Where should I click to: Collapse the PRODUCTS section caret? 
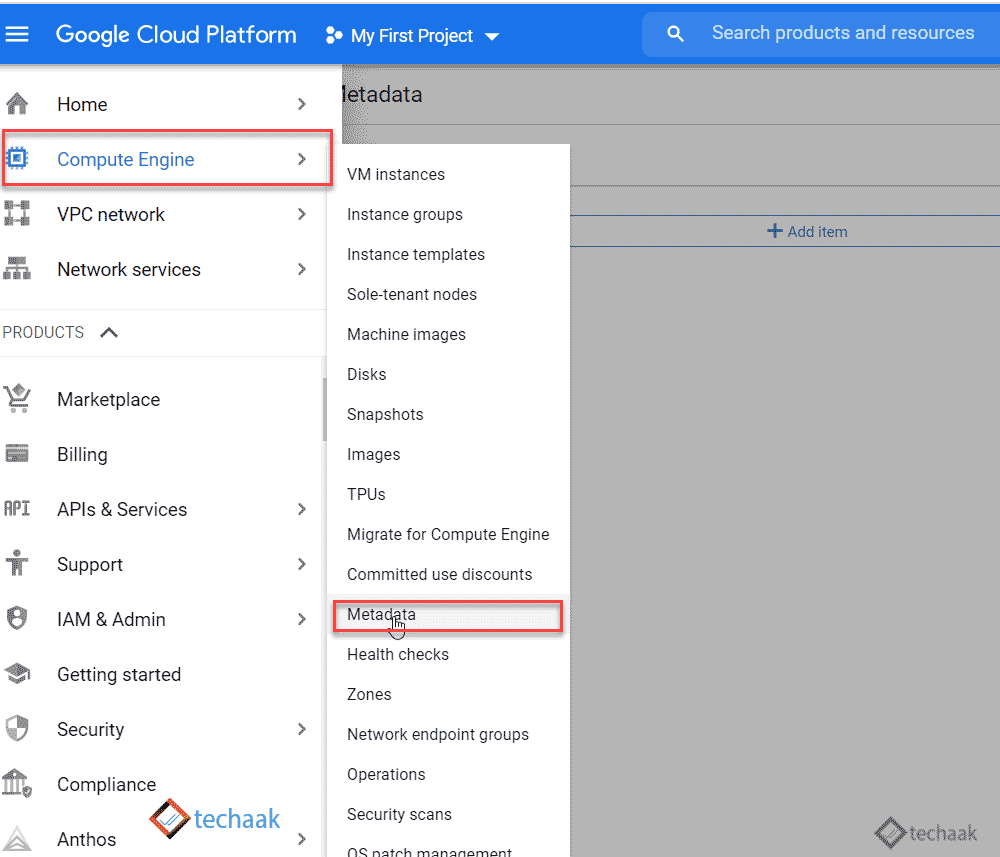[x=109, y=332]
